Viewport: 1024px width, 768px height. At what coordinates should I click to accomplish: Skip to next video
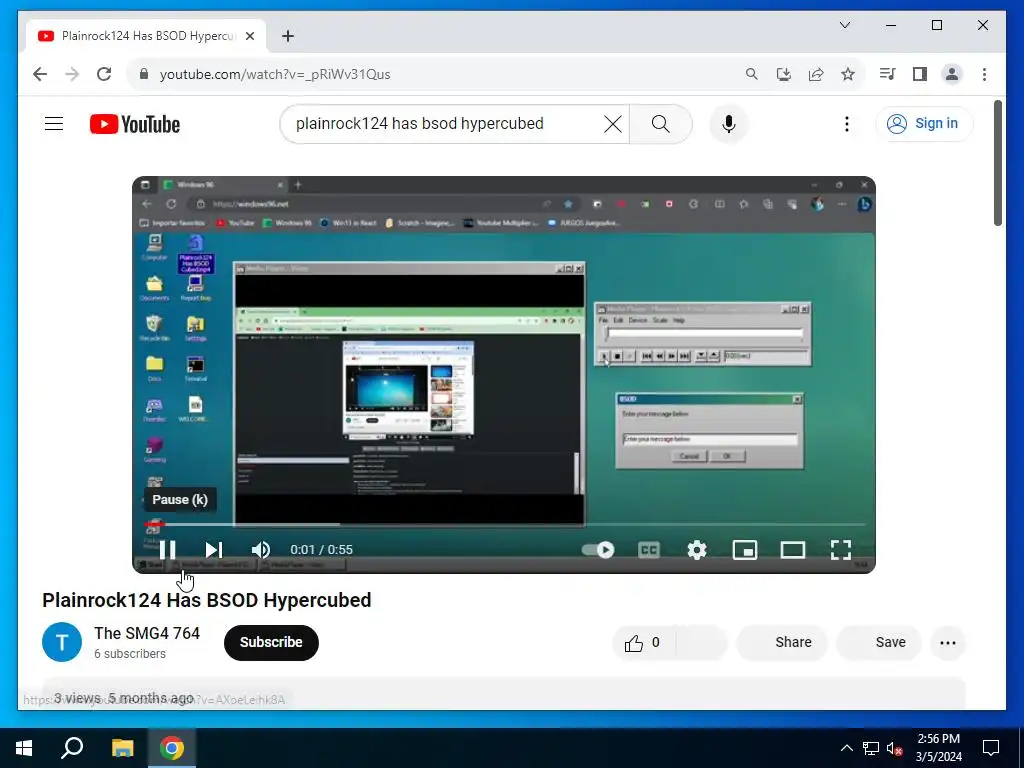pyautogui.click(x=214, y=550)
